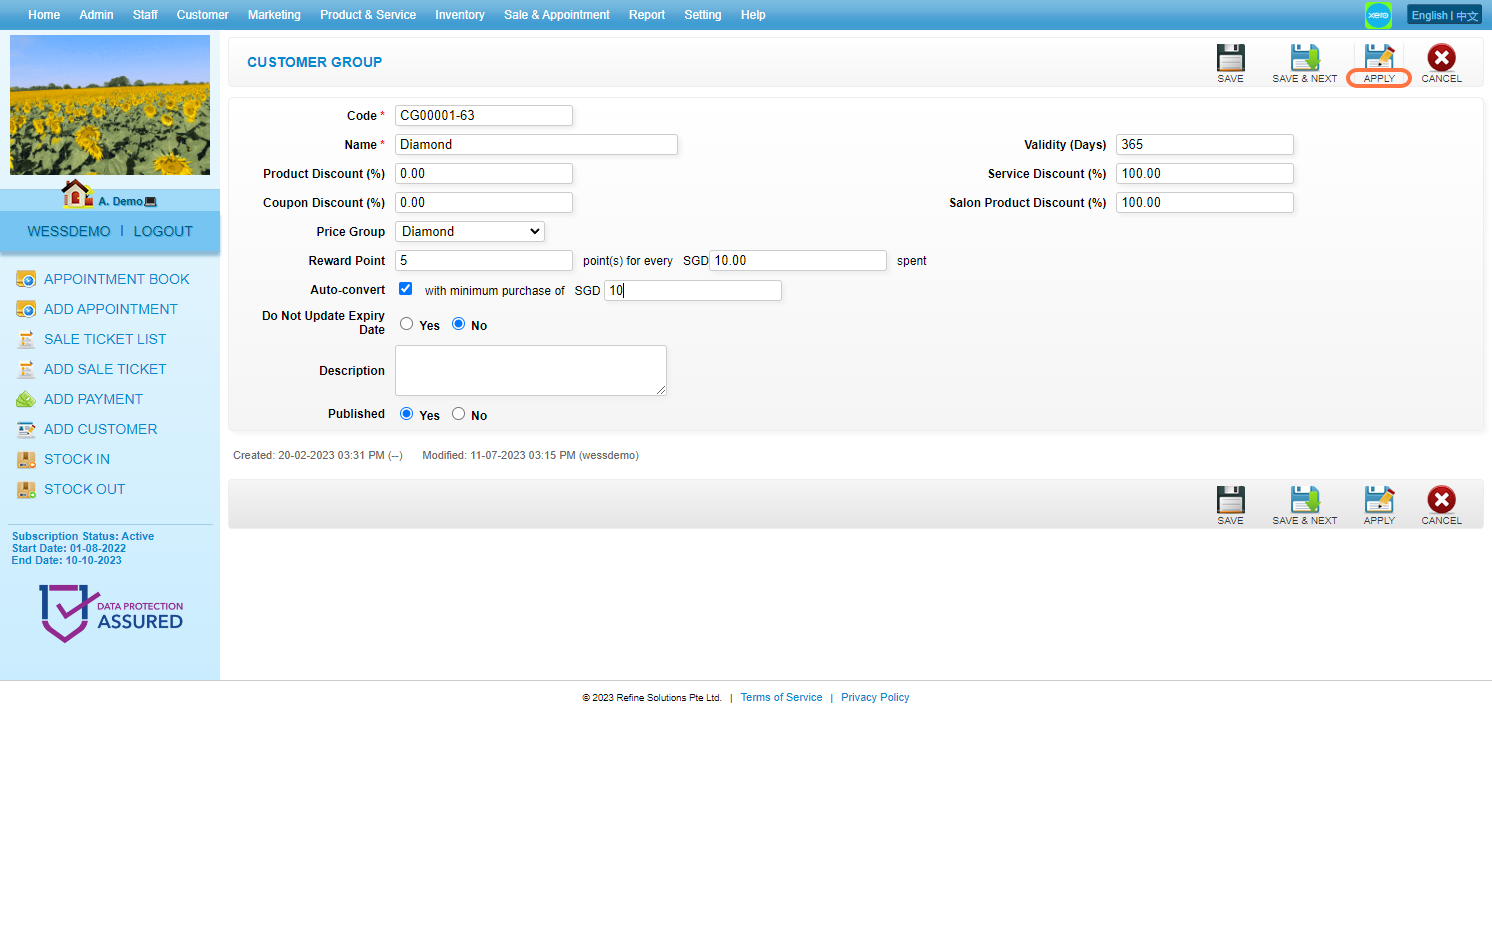This screenshot has width=1492, height=936.
Task: Click the bottom Apply icon
Action: pos(1379,499)
